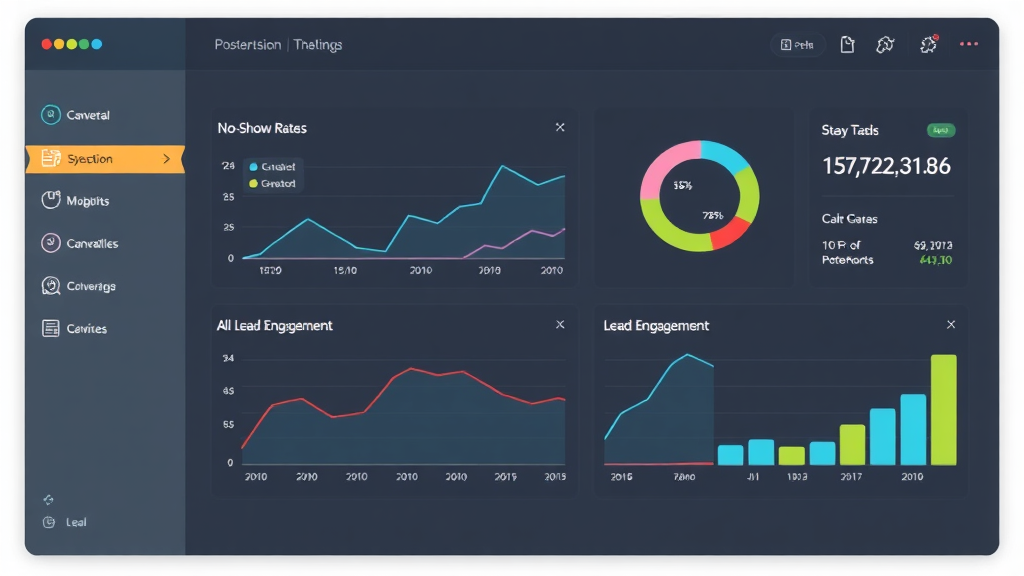
Task: Select the Cavites menu label
Action: 87,328
